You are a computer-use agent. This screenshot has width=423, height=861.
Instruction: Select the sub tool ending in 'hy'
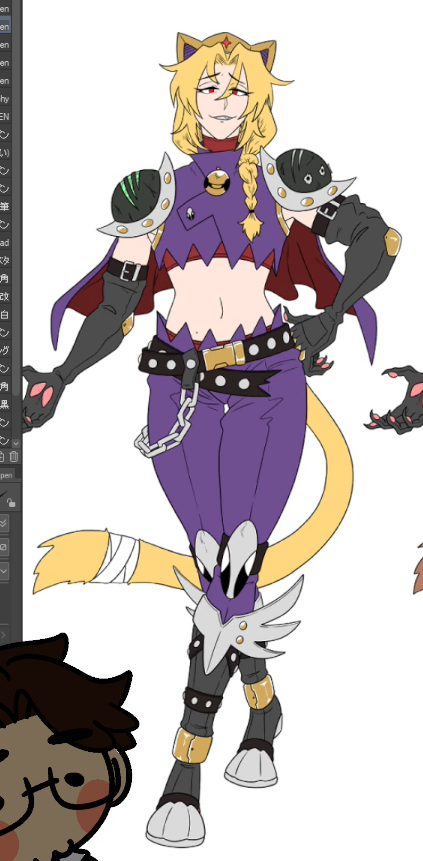pyautogui.click(x=5, y=98)
